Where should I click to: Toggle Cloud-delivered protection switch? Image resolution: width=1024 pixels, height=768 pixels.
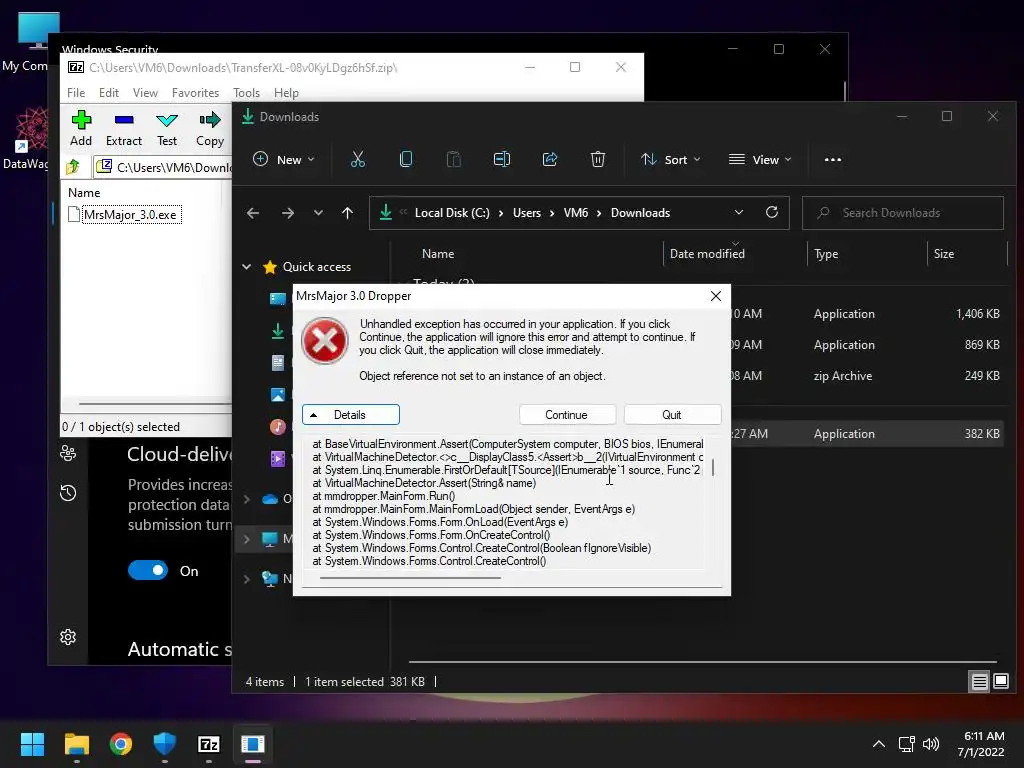148,570
